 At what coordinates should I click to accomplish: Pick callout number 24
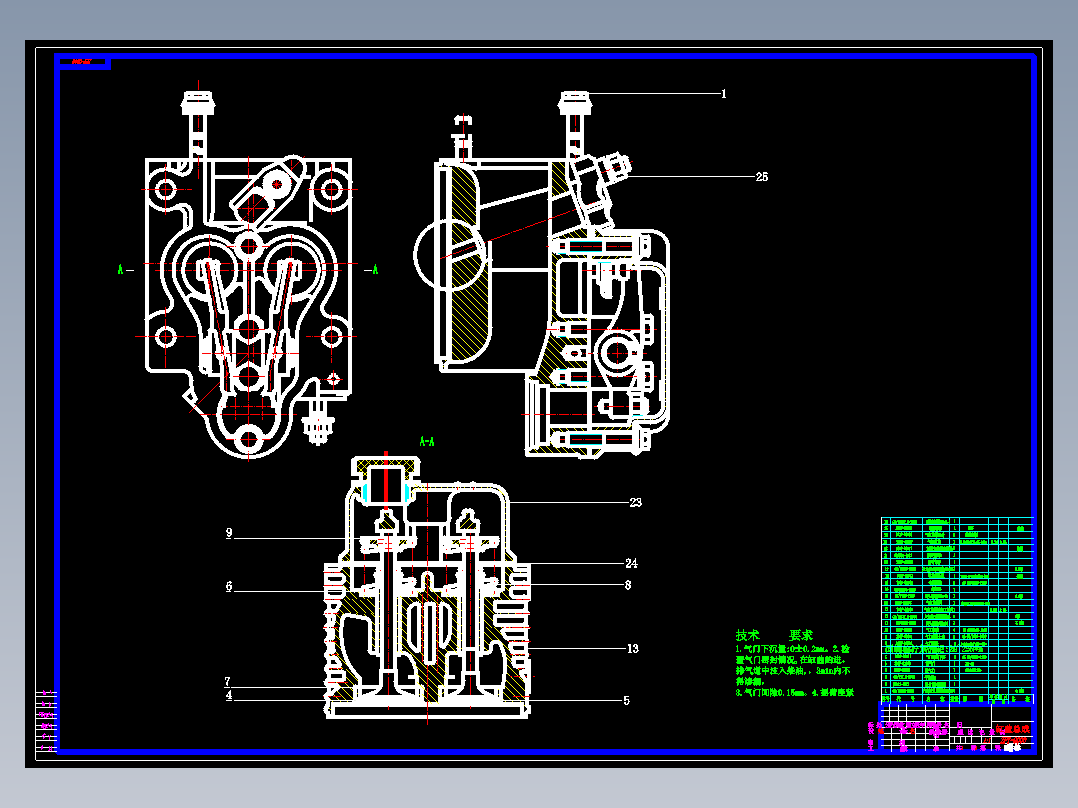pyautogui.click(x=631, y=563)
